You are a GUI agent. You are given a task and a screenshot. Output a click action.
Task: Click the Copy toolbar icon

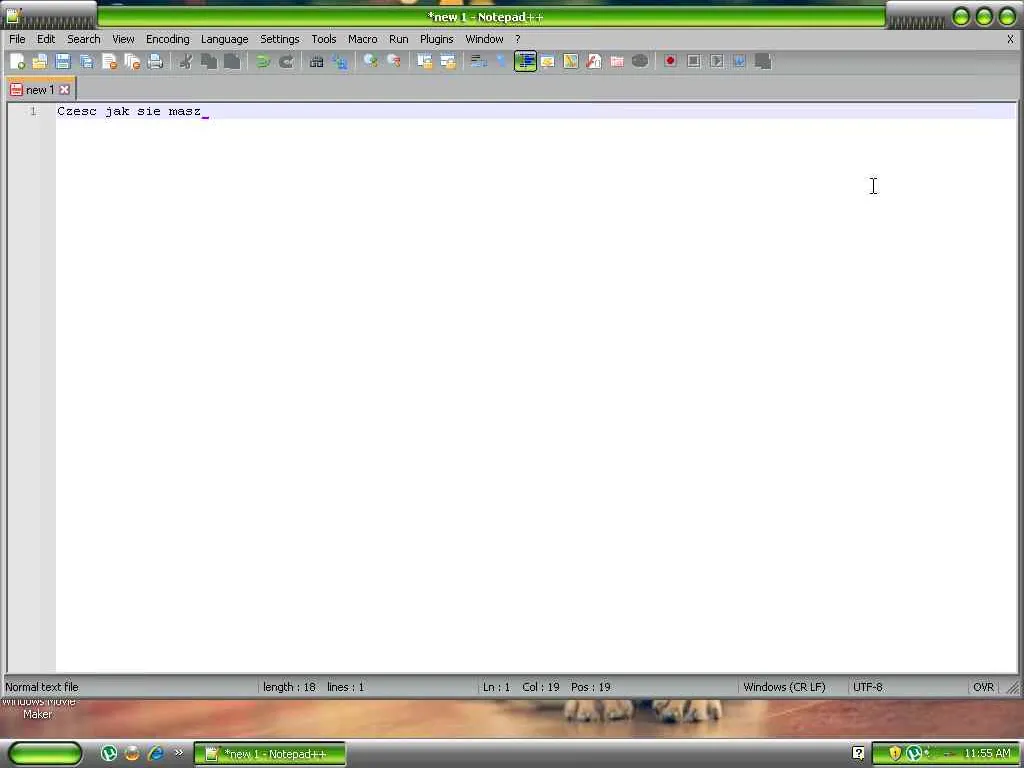pyautogui.click(x=209, y=61)
